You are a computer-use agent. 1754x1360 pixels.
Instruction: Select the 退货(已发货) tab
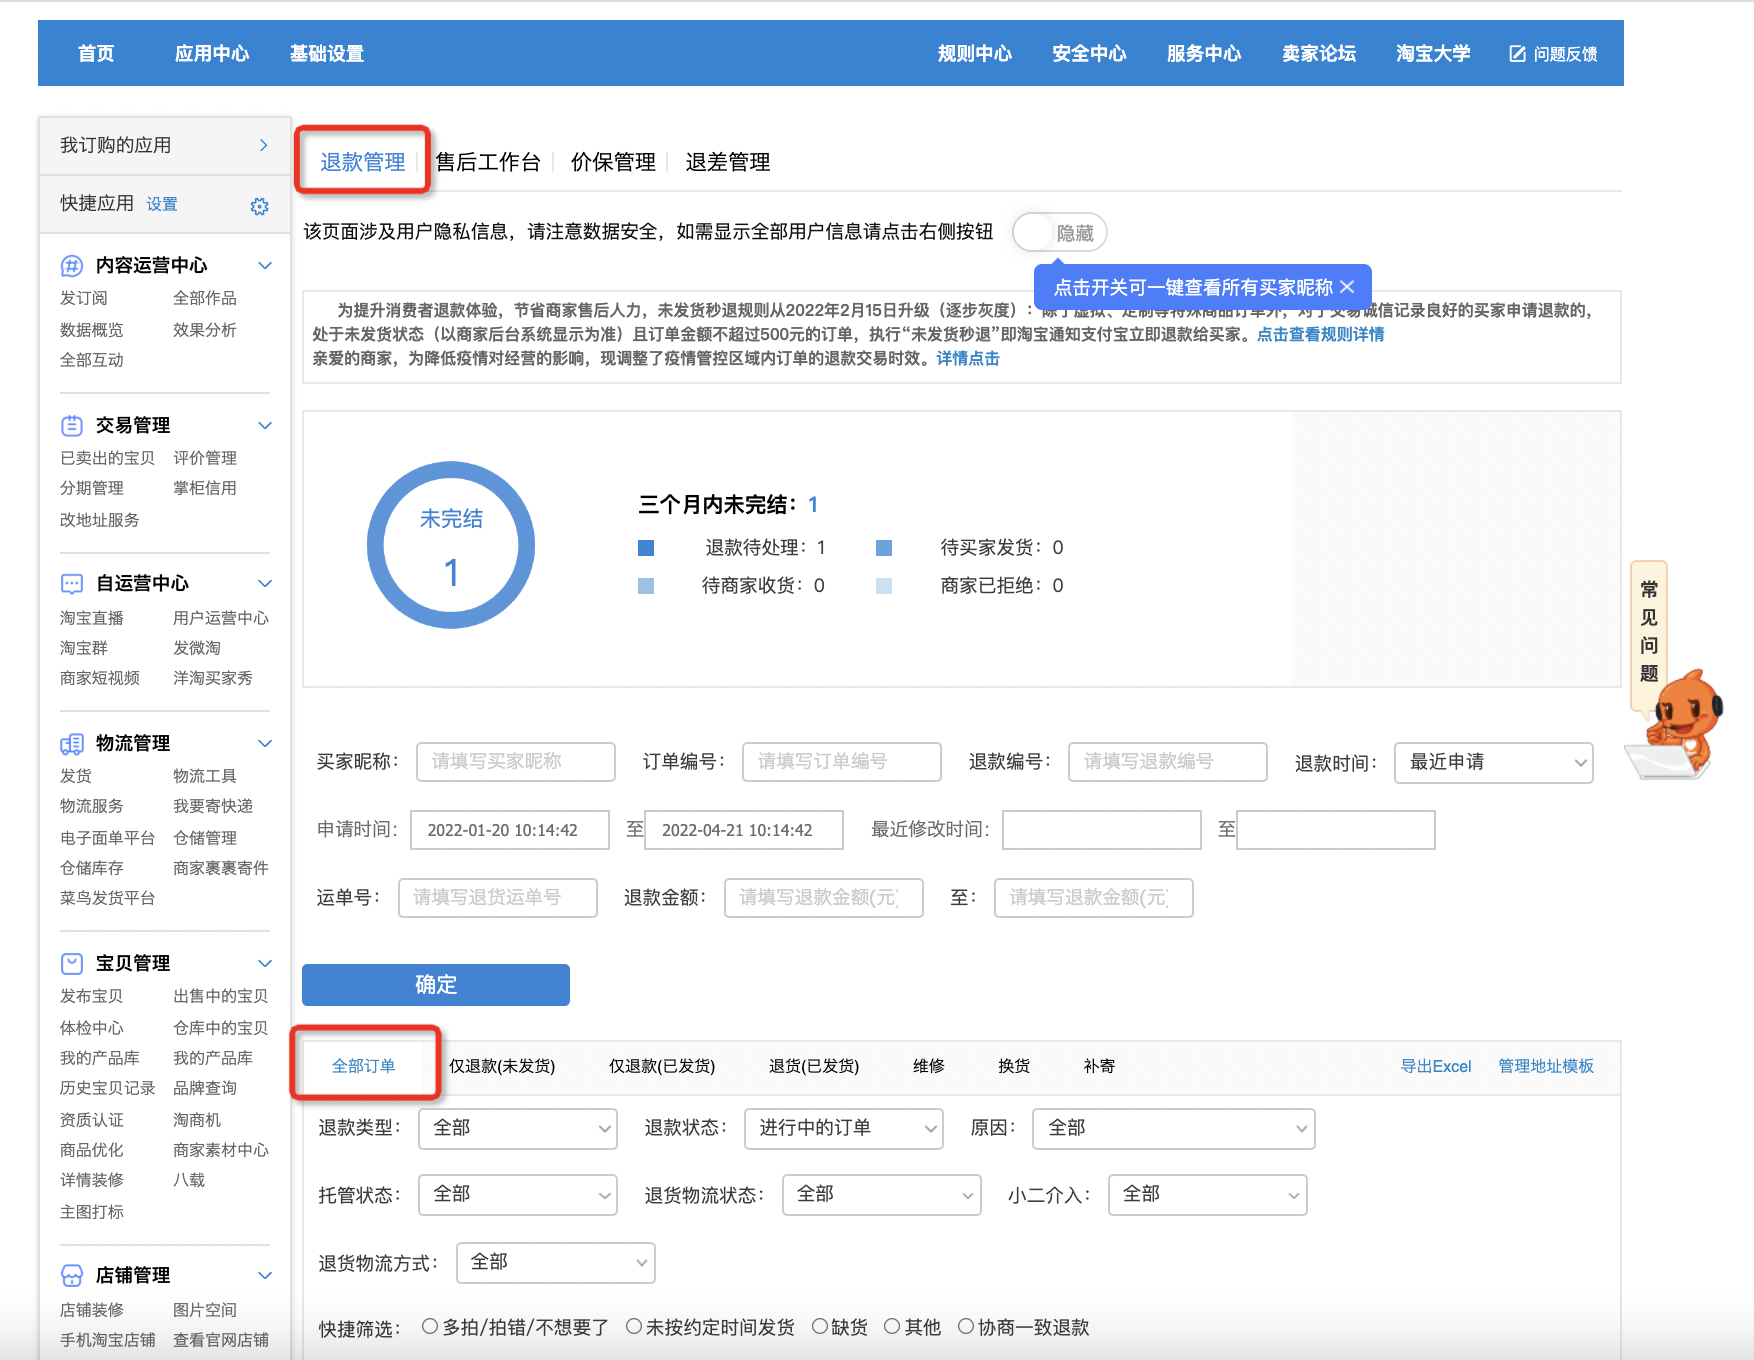click(x=814, y=1066)
